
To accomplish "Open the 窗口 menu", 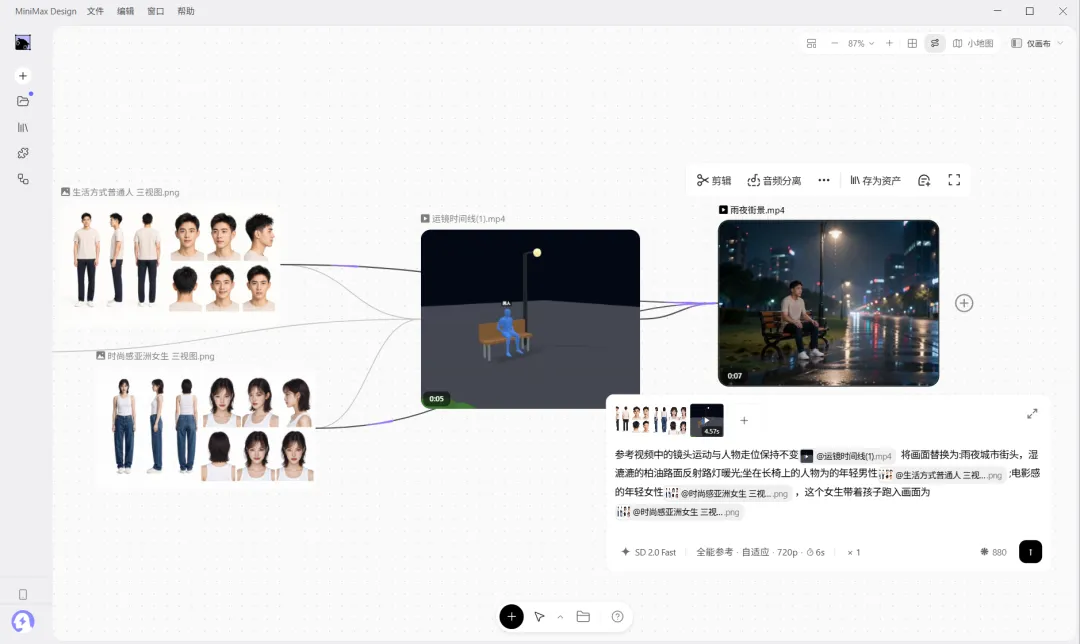I will coord(156,11).
